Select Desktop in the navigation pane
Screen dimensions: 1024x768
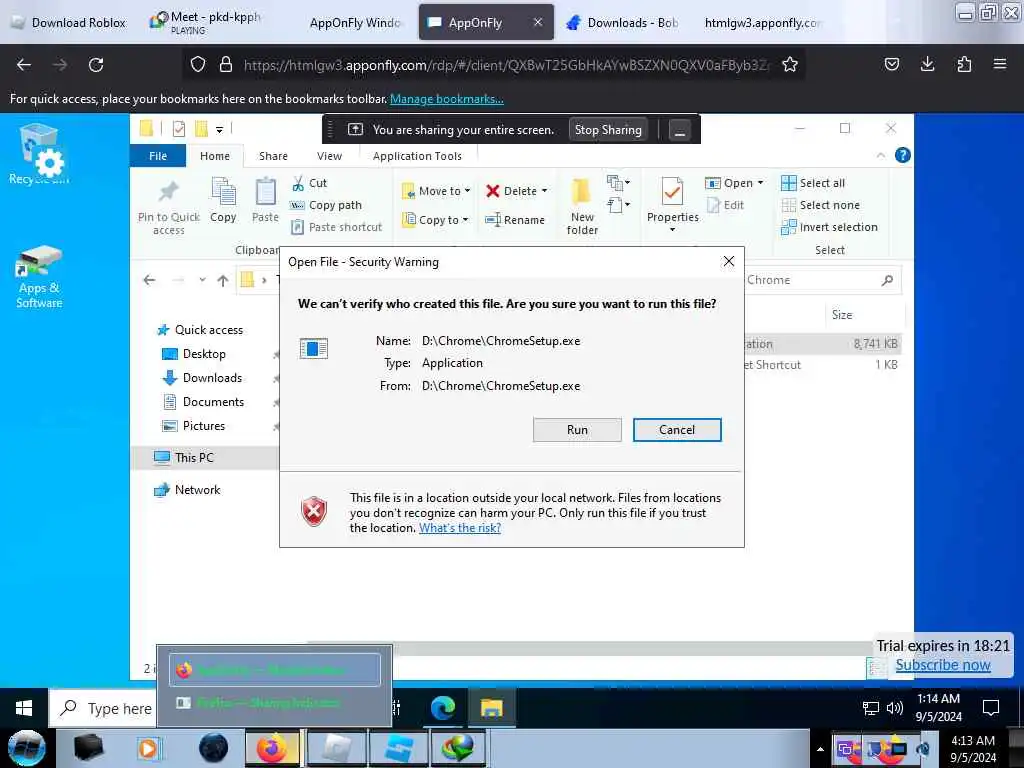click(x=193, y=354)
